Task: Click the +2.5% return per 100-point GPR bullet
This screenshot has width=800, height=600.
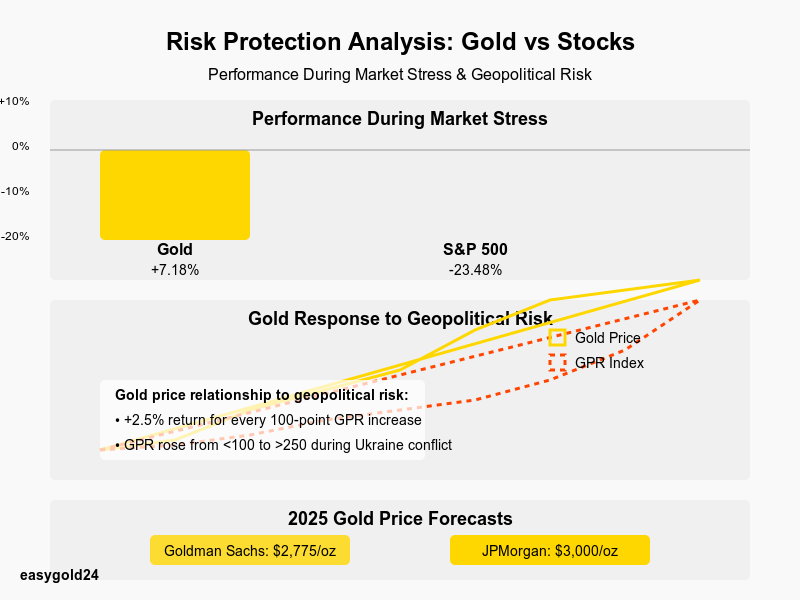Action: point(268,420)
